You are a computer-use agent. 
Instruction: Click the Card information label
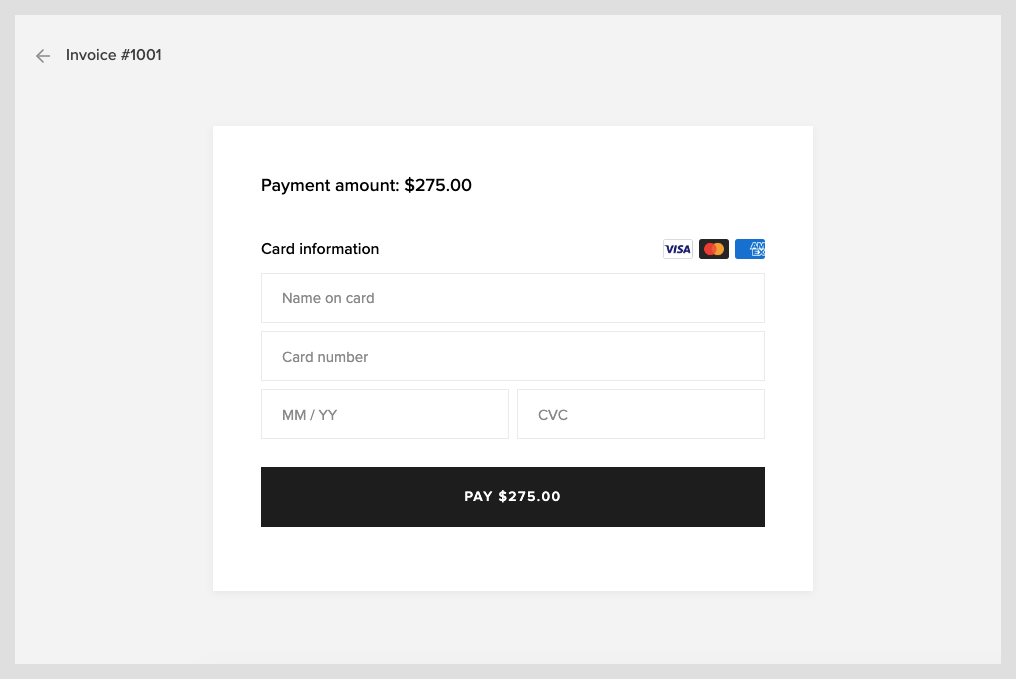pyautogui.click(x=320, y=249)
